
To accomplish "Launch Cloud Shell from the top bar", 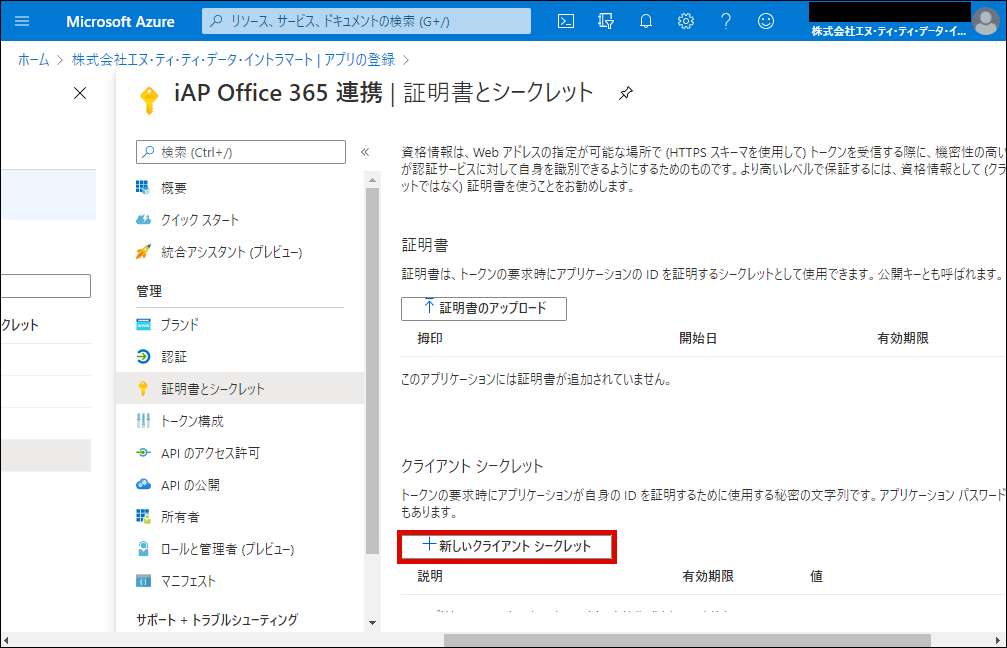I will (x=566, y=21).
